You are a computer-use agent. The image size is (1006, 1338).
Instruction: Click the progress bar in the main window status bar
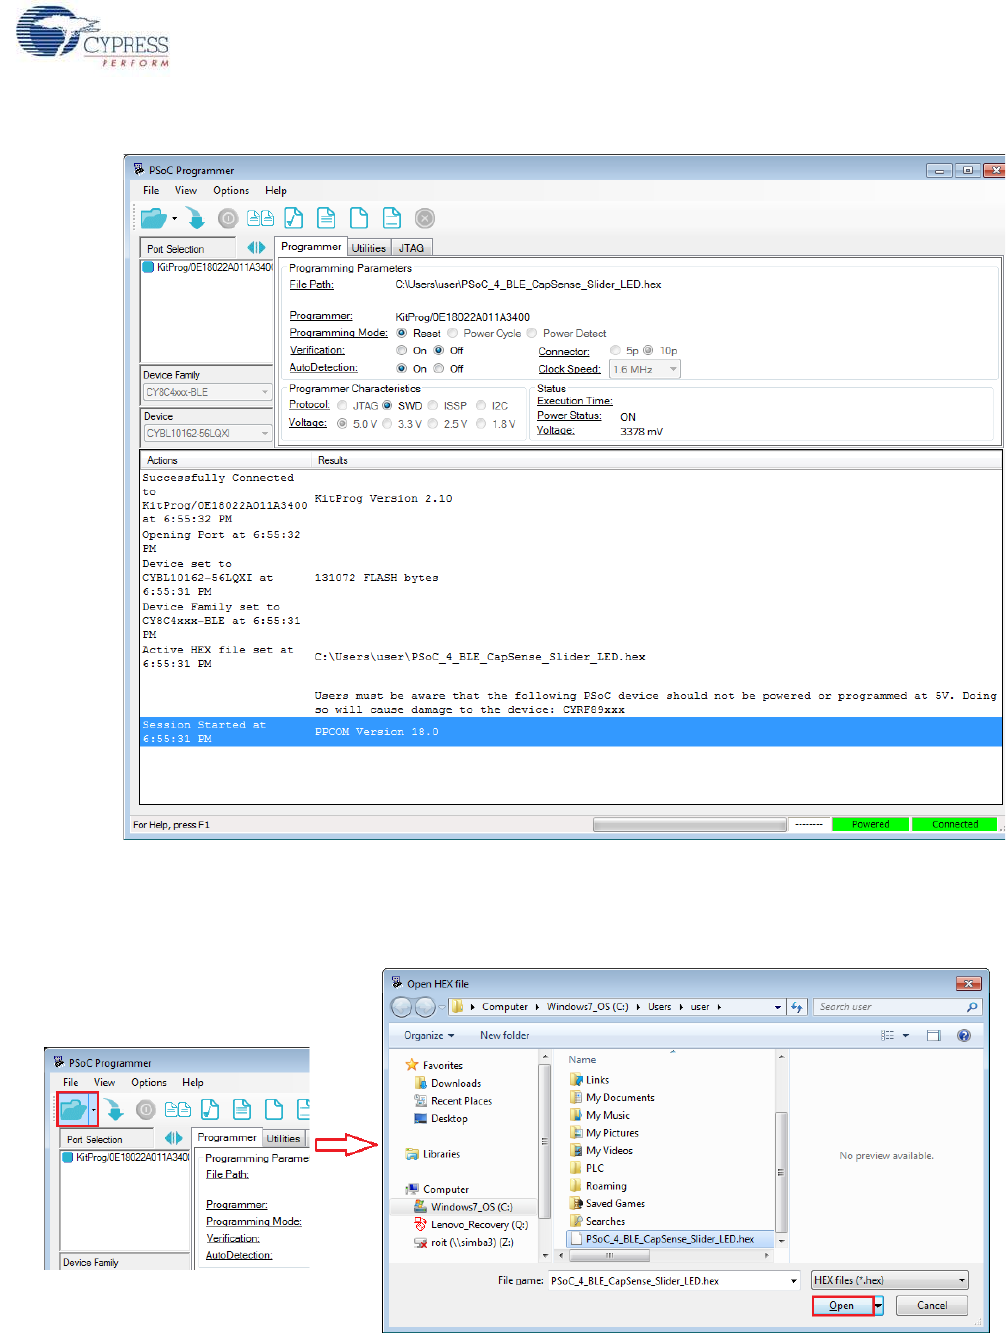coord(689,825)
